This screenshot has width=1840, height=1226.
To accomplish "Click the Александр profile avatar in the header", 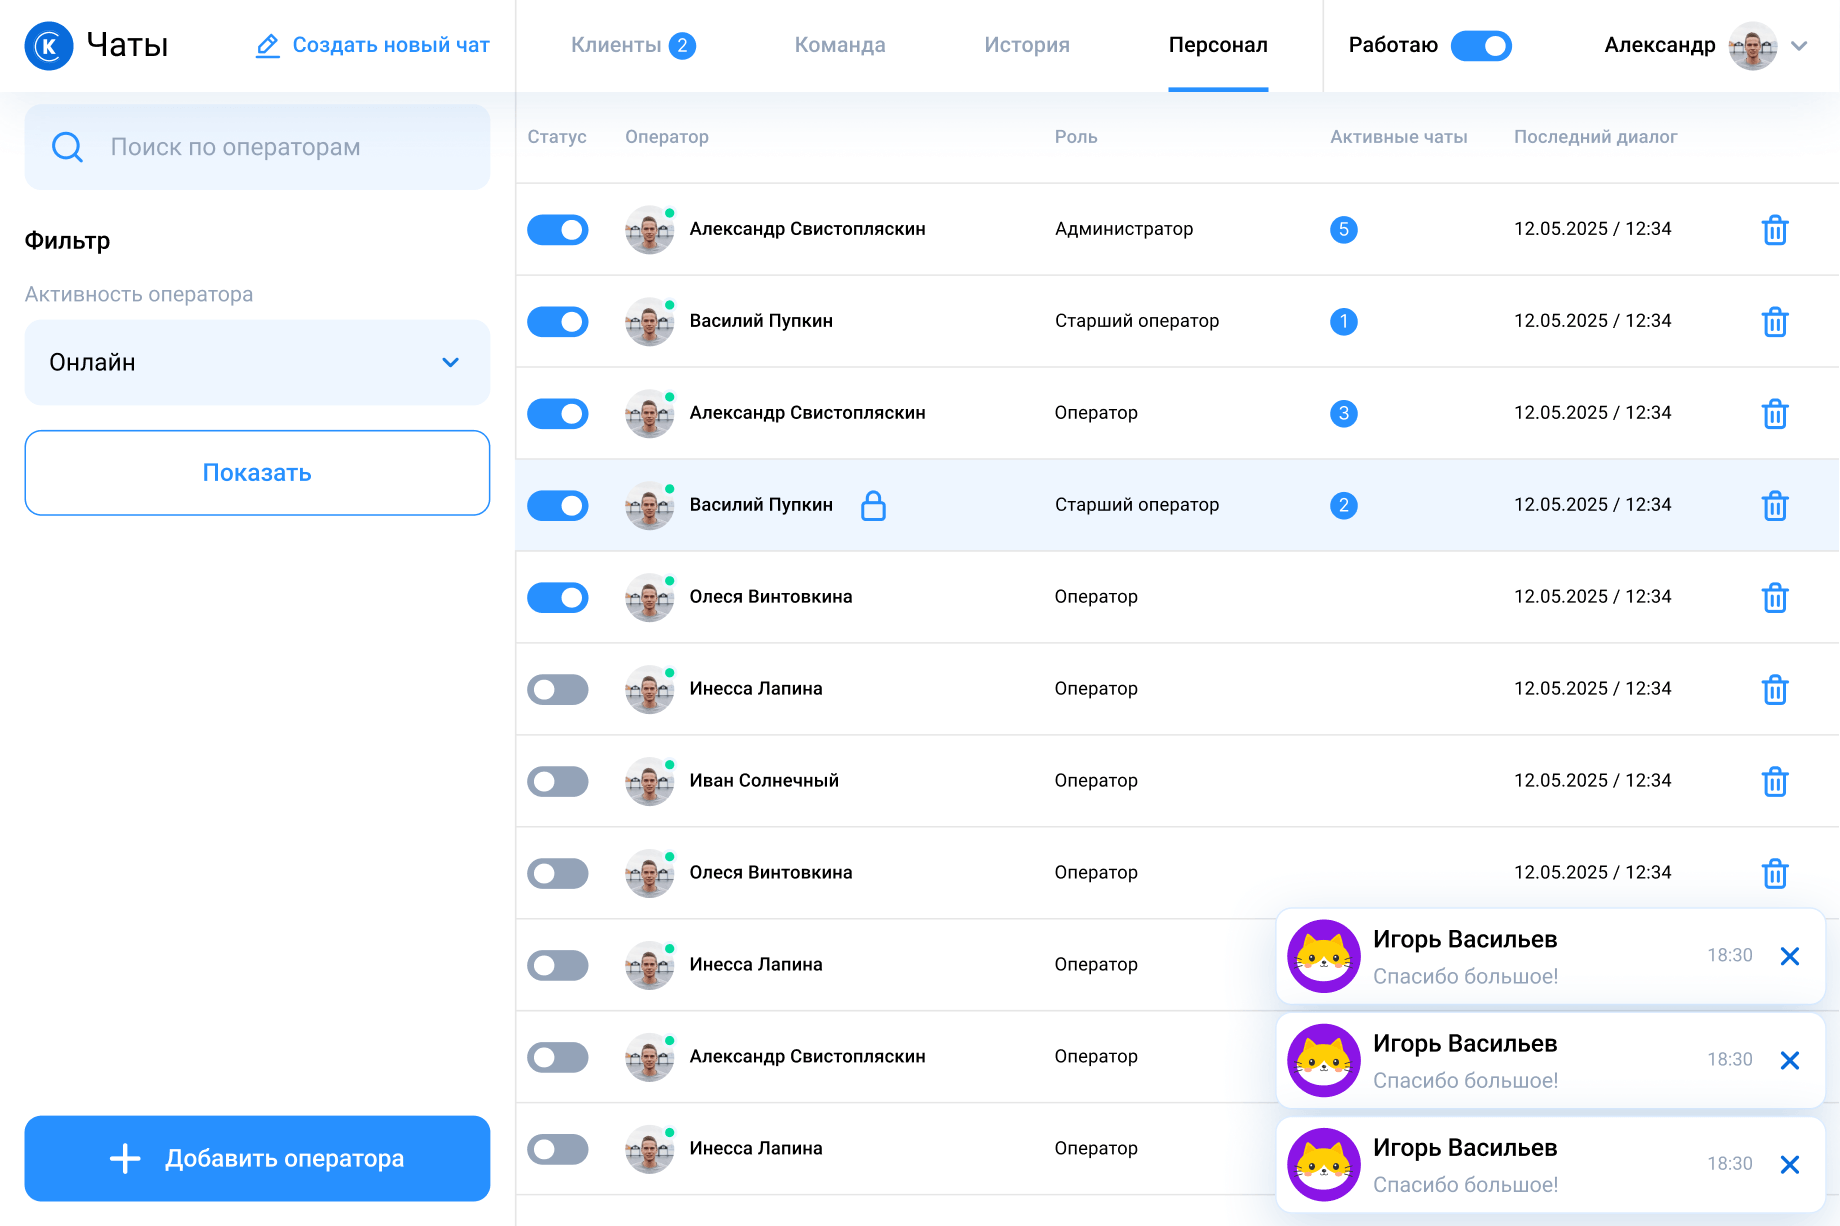I will 1753,46.
